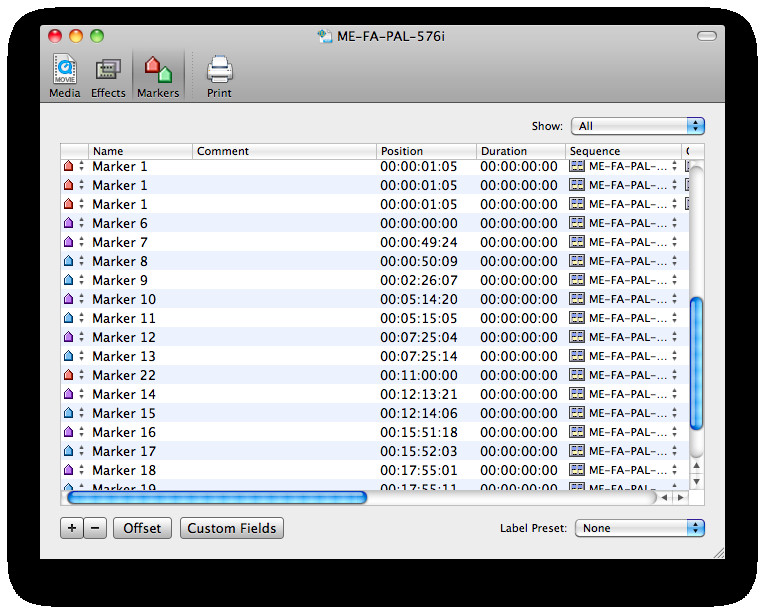Open Custom Fields

click(232, 528)
